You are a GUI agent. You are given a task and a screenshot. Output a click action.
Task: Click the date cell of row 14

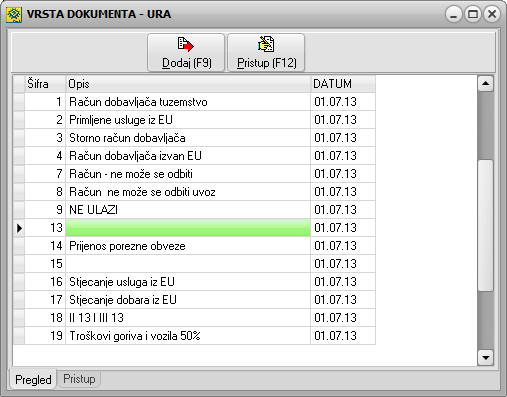point(343,246)
